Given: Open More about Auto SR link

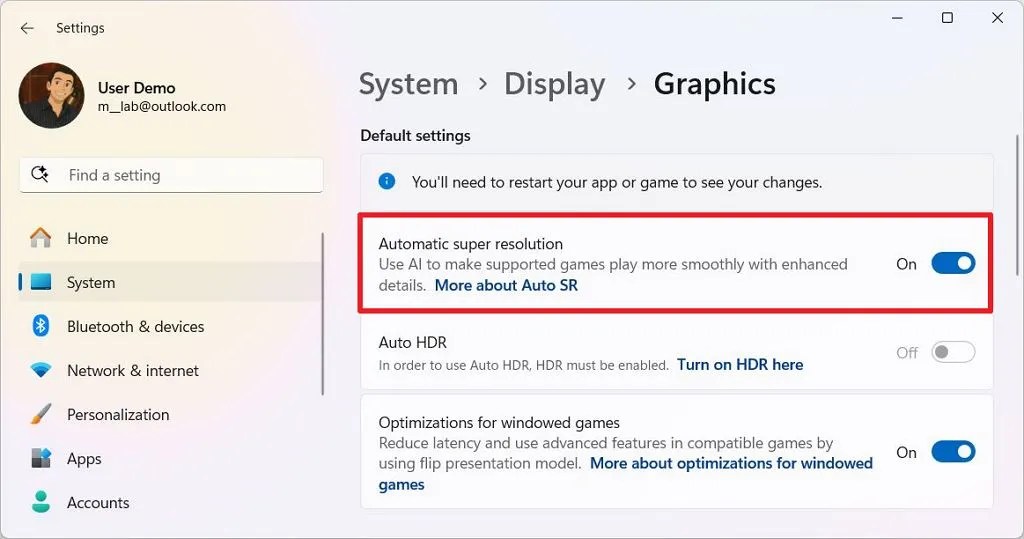Looking at the screenshot, I should pyautogui.click(x=506, y=285).
